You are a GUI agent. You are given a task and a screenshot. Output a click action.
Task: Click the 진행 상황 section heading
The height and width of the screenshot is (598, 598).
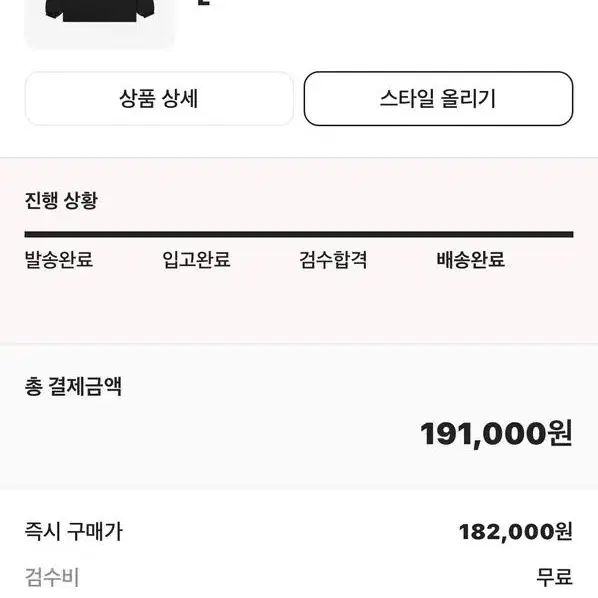pos(61,200)
